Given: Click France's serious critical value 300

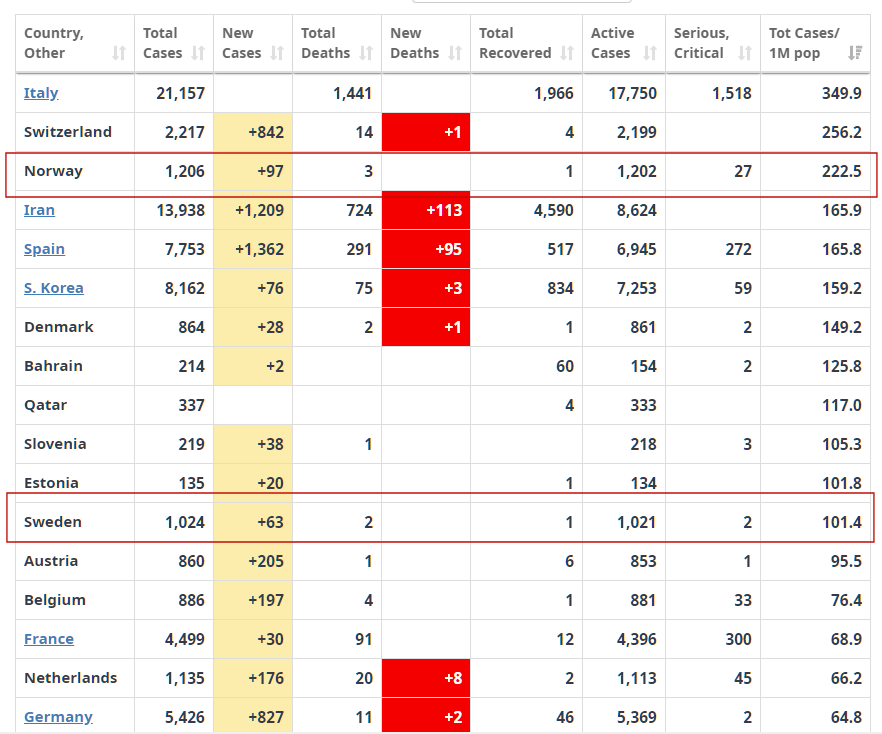Looking at the screenshot, I should tap(739, 639).
